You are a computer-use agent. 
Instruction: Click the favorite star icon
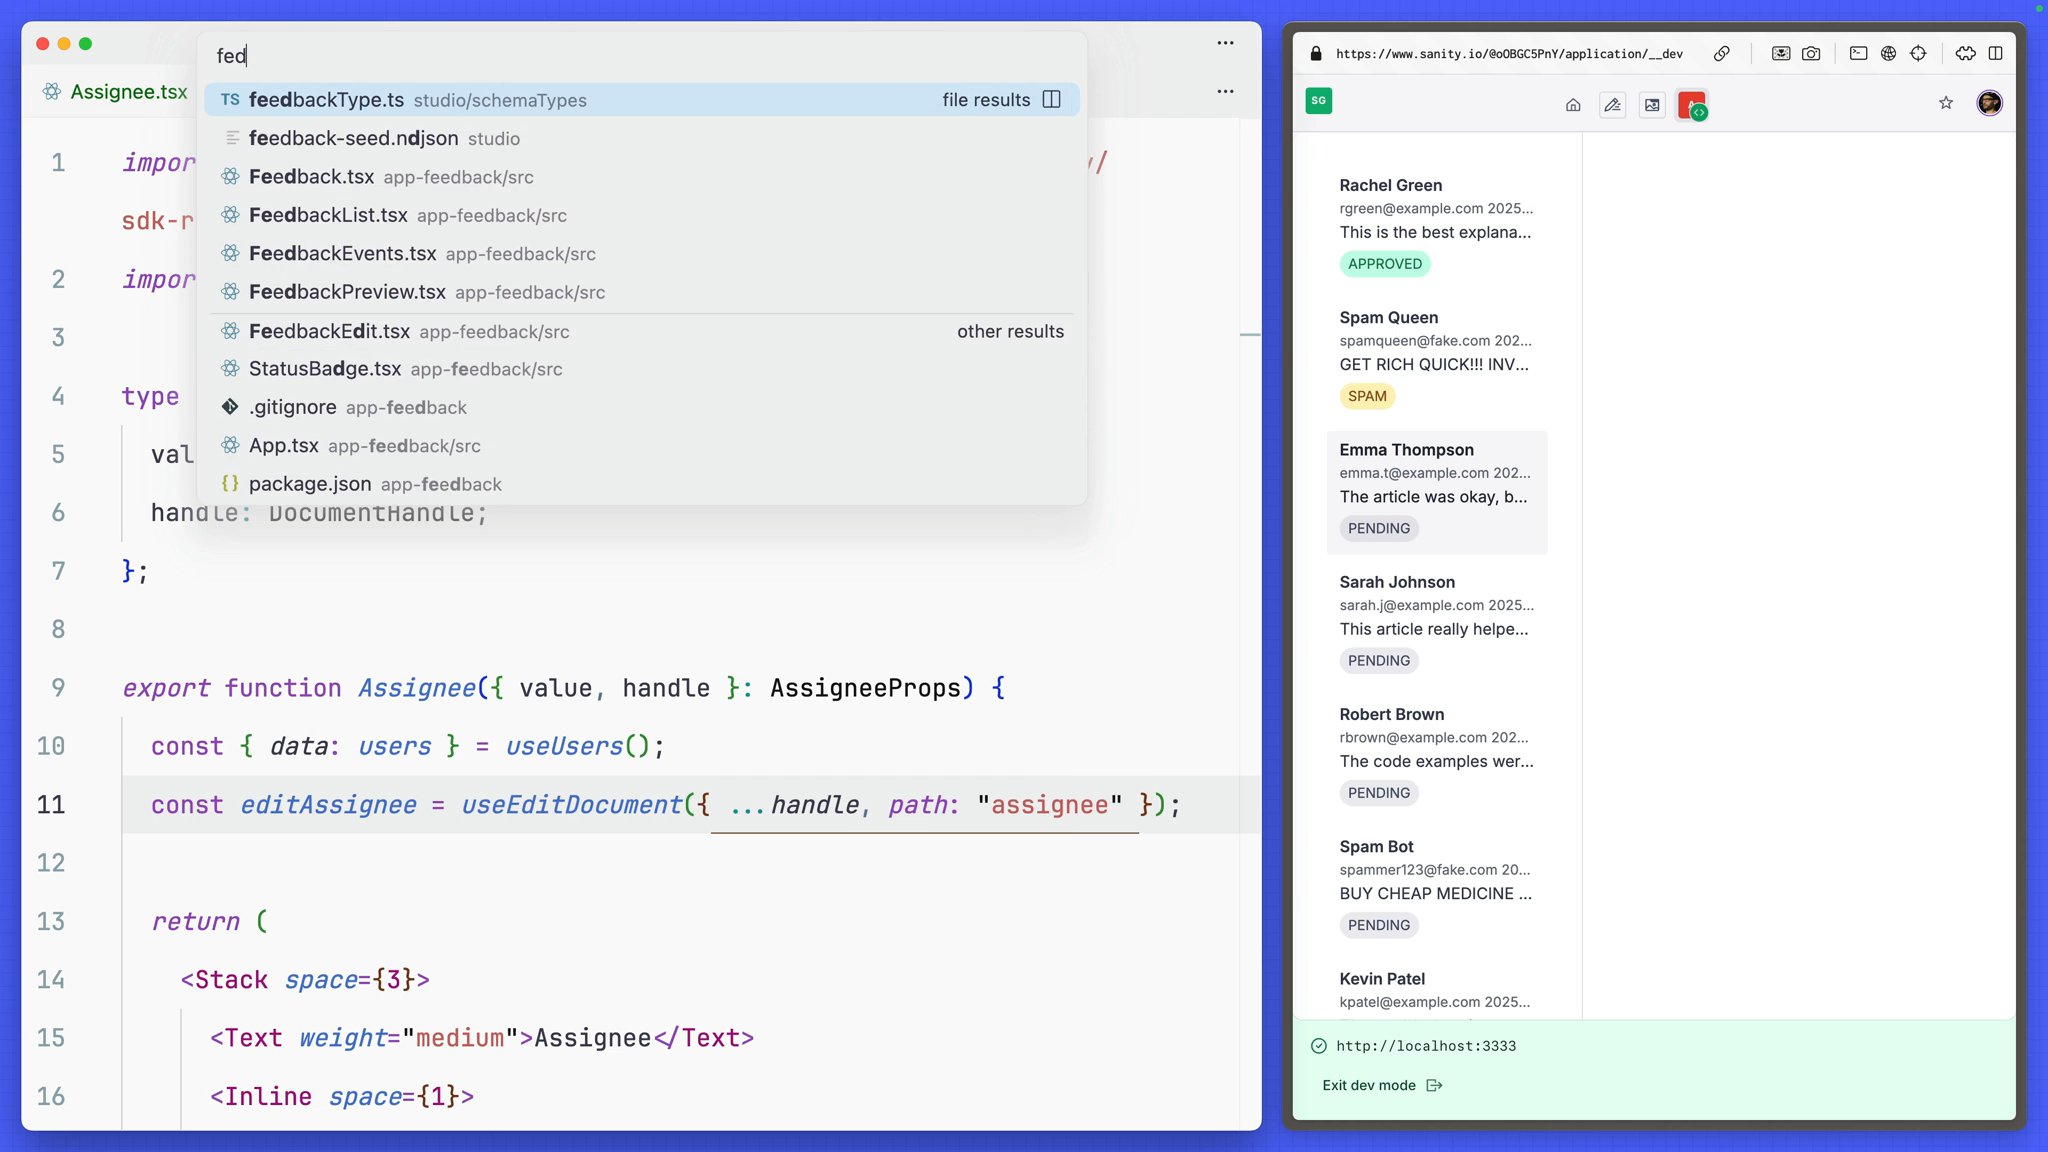point(1946,103)
